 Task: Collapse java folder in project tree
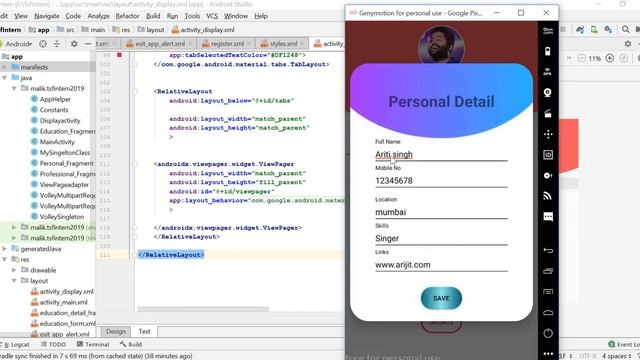point(4,78)
